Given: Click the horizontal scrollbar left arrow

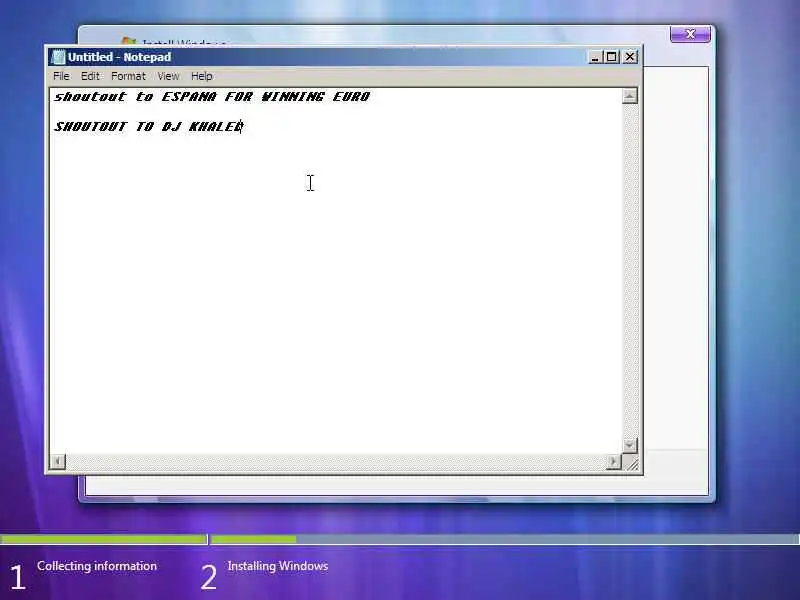Looking at the screenshot, I should pyautogui.click(x=58, y=462).
